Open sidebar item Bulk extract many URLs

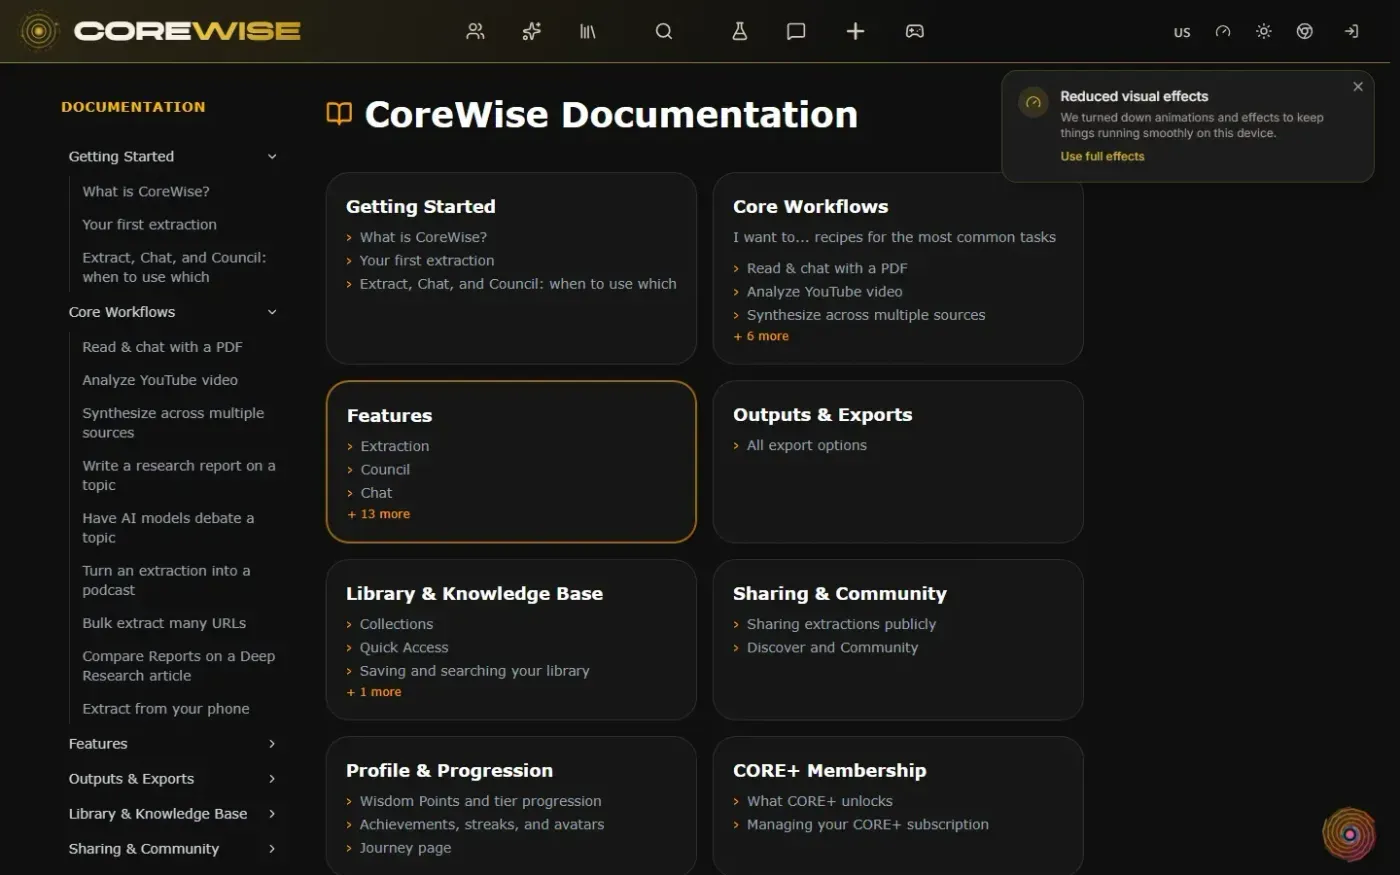point(164,623)
